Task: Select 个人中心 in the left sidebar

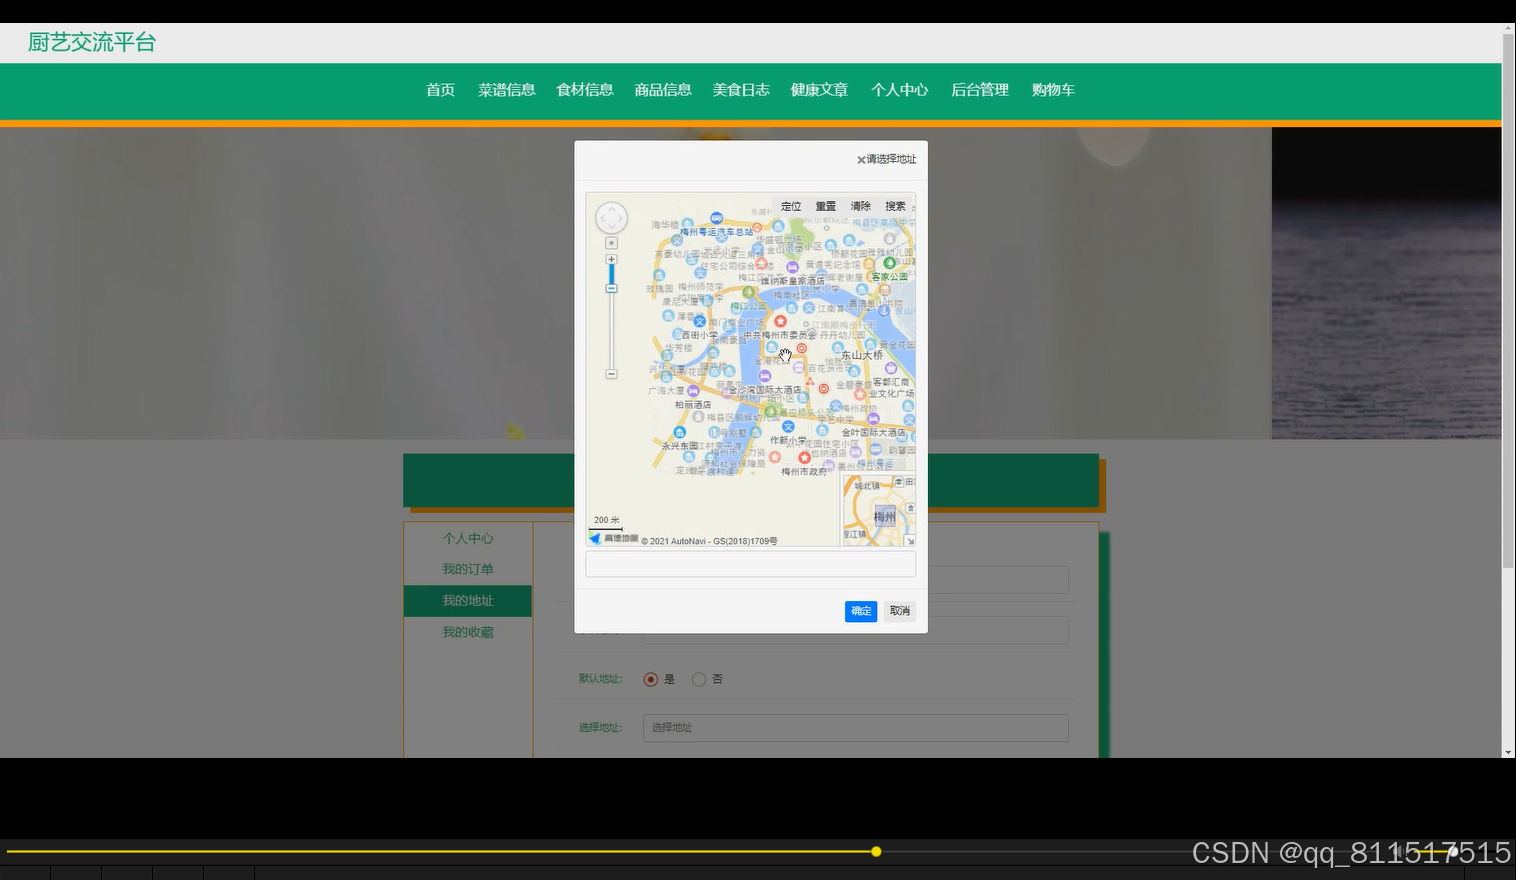Action: [x=468, y=538]
